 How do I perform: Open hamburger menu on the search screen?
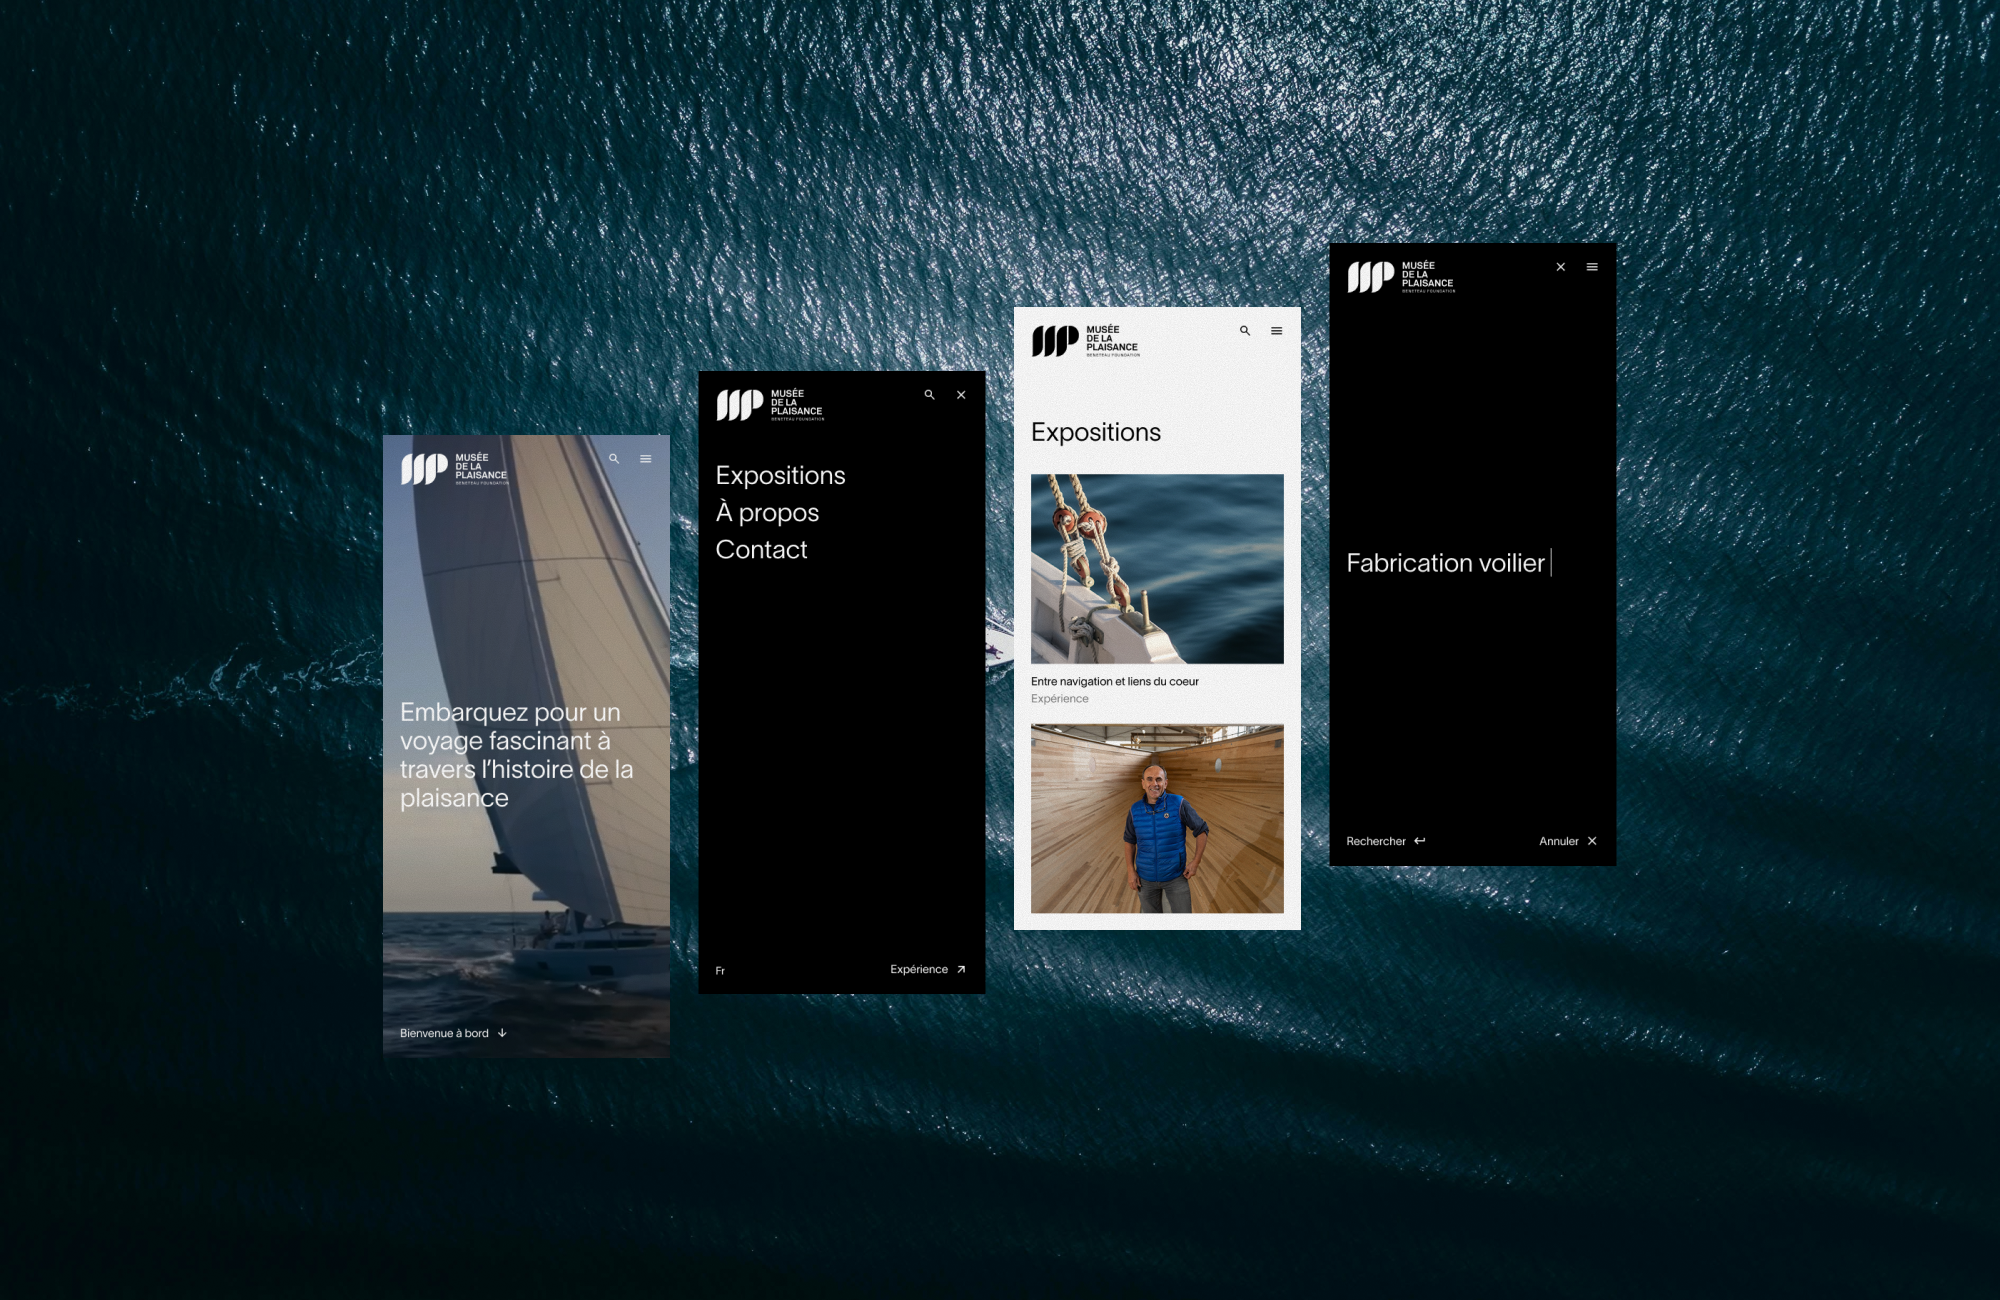(x=1592, y=267)
